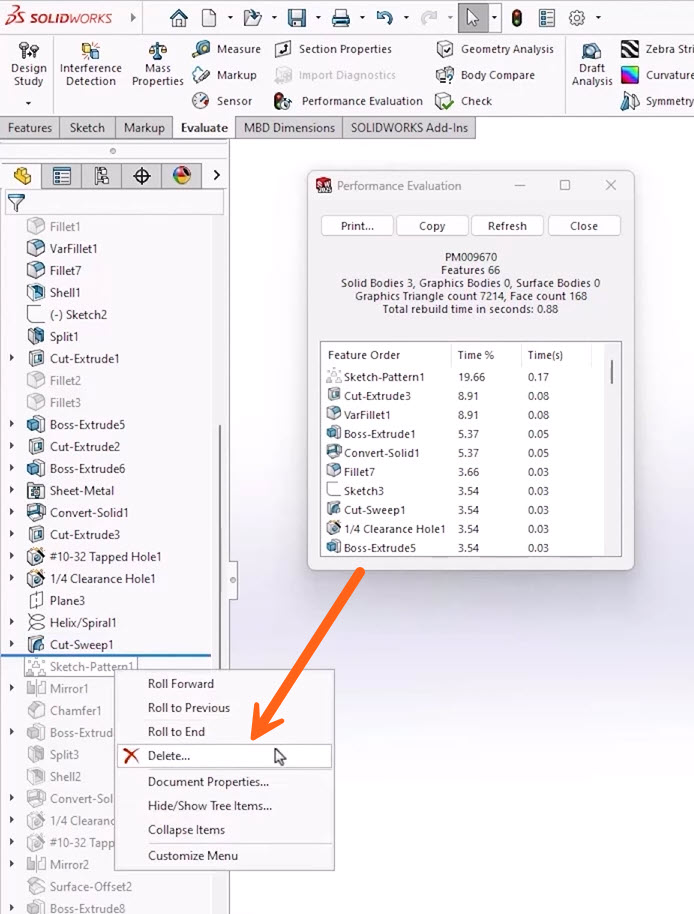Toggle the Select cursor tool
Image resolution: width=694 pixels, height=914 pixels.
(473, 18)
